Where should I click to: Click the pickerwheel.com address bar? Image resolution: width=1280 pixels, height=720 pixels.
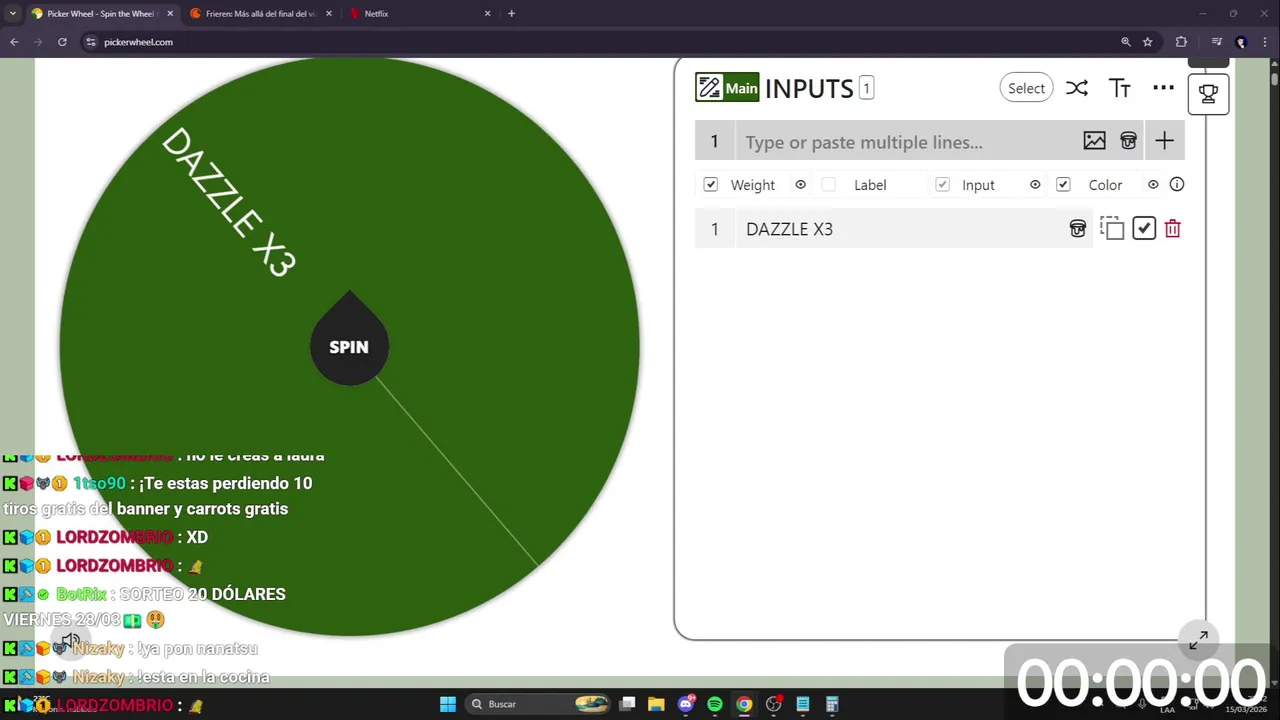click(600, 42)
